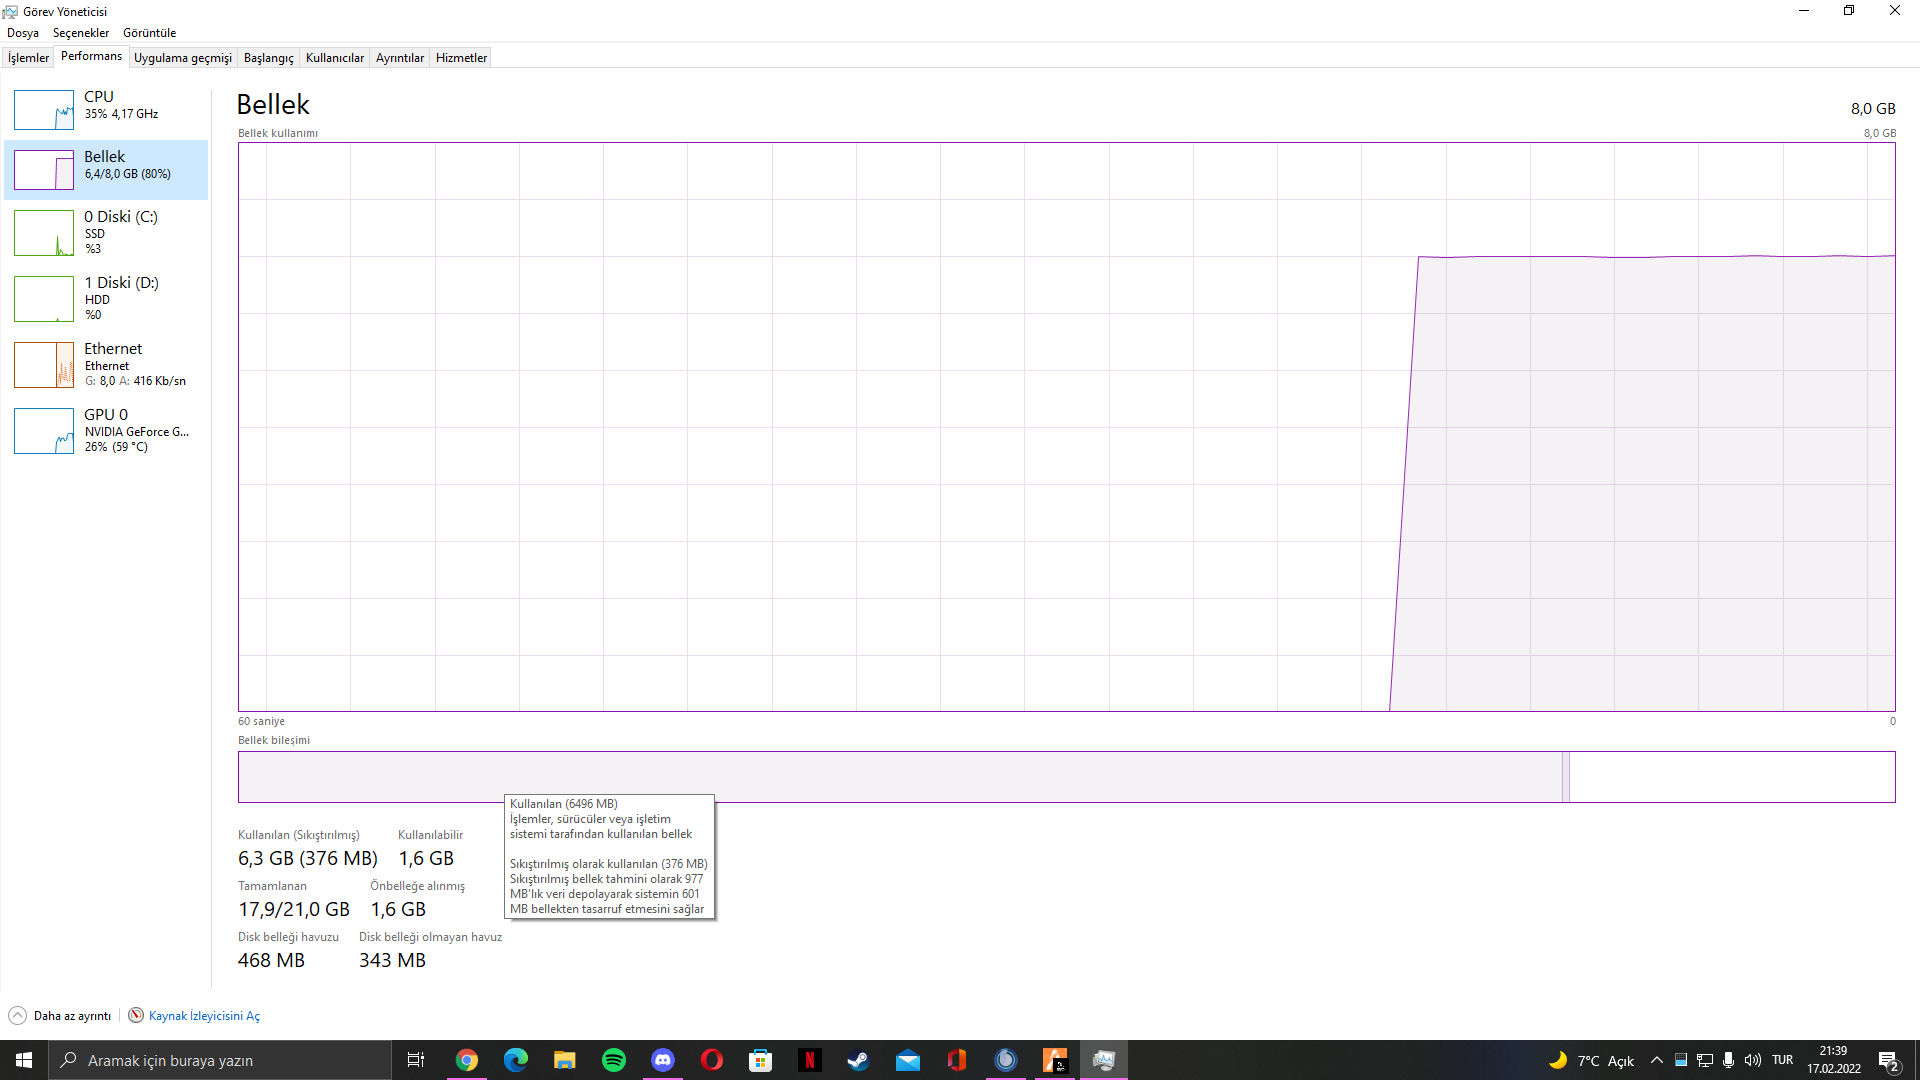Open the Dosya menu
The width and height of the screenshot is (1920, 1080).
[x=23, y=33]
